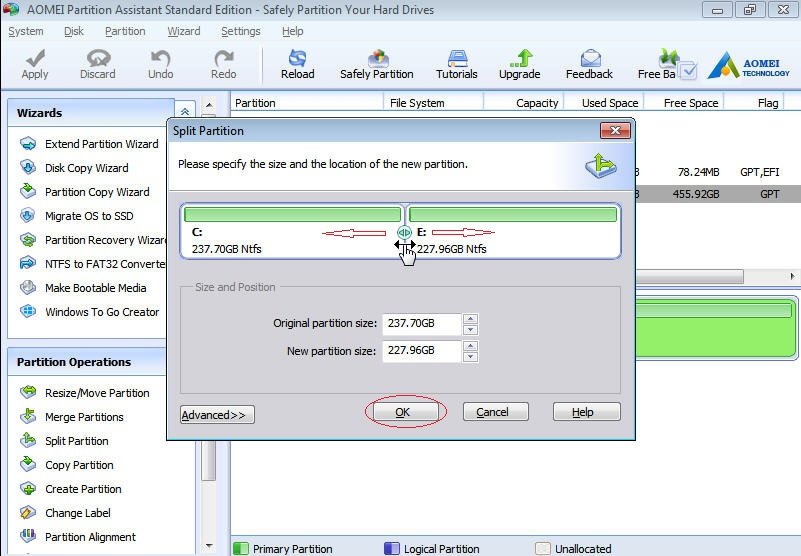Open Windows To Go Creator
Image resolution: width=801 pixels, height=556 pixels.
point(89,312)
